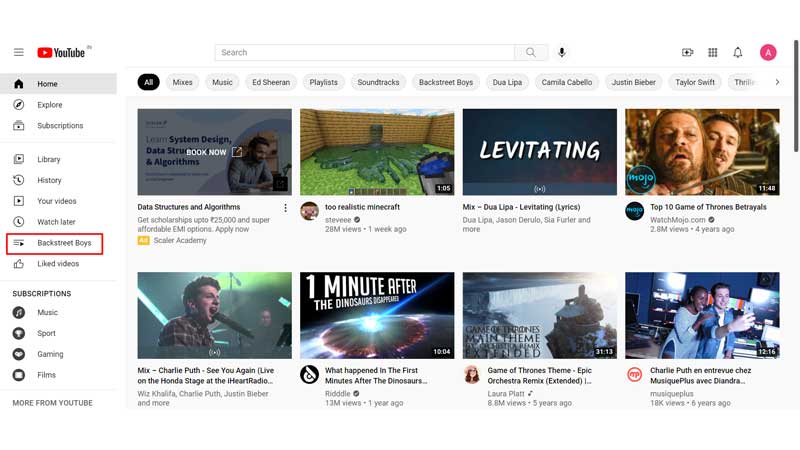Open options for Data Structures ad
The image size is (800, 450).
285,208
